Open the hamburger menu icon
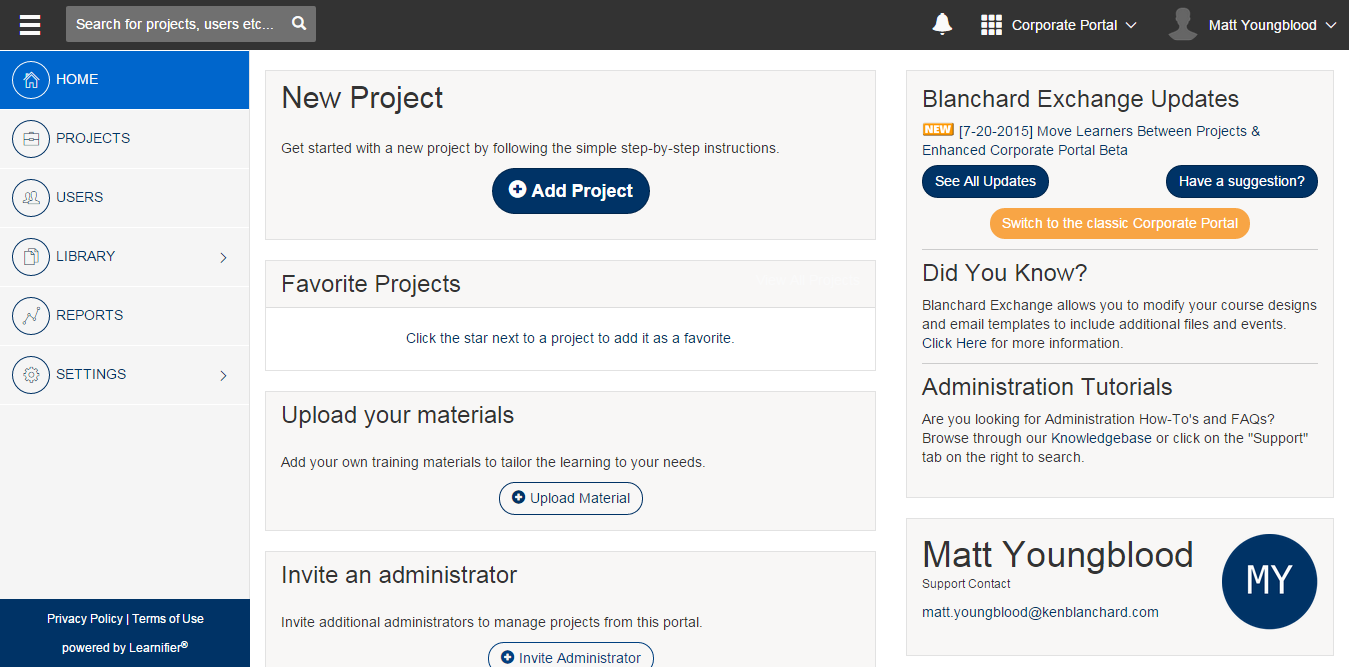Viewport: 1349px width, 667px height. [x=30, y=25]
